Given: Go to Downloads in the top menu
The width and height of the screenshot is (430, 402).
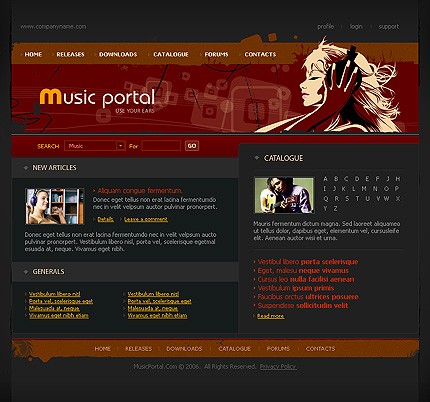Looking at the screenshot, I should click(x=118, y=54).
